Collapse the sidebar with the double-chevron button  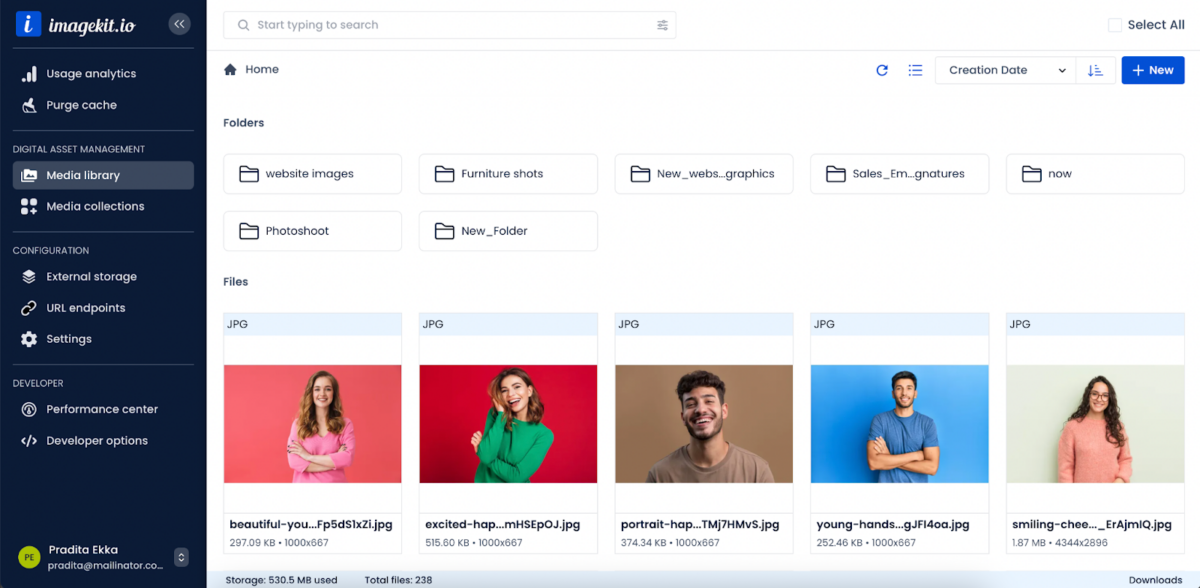tap(179, 24)
